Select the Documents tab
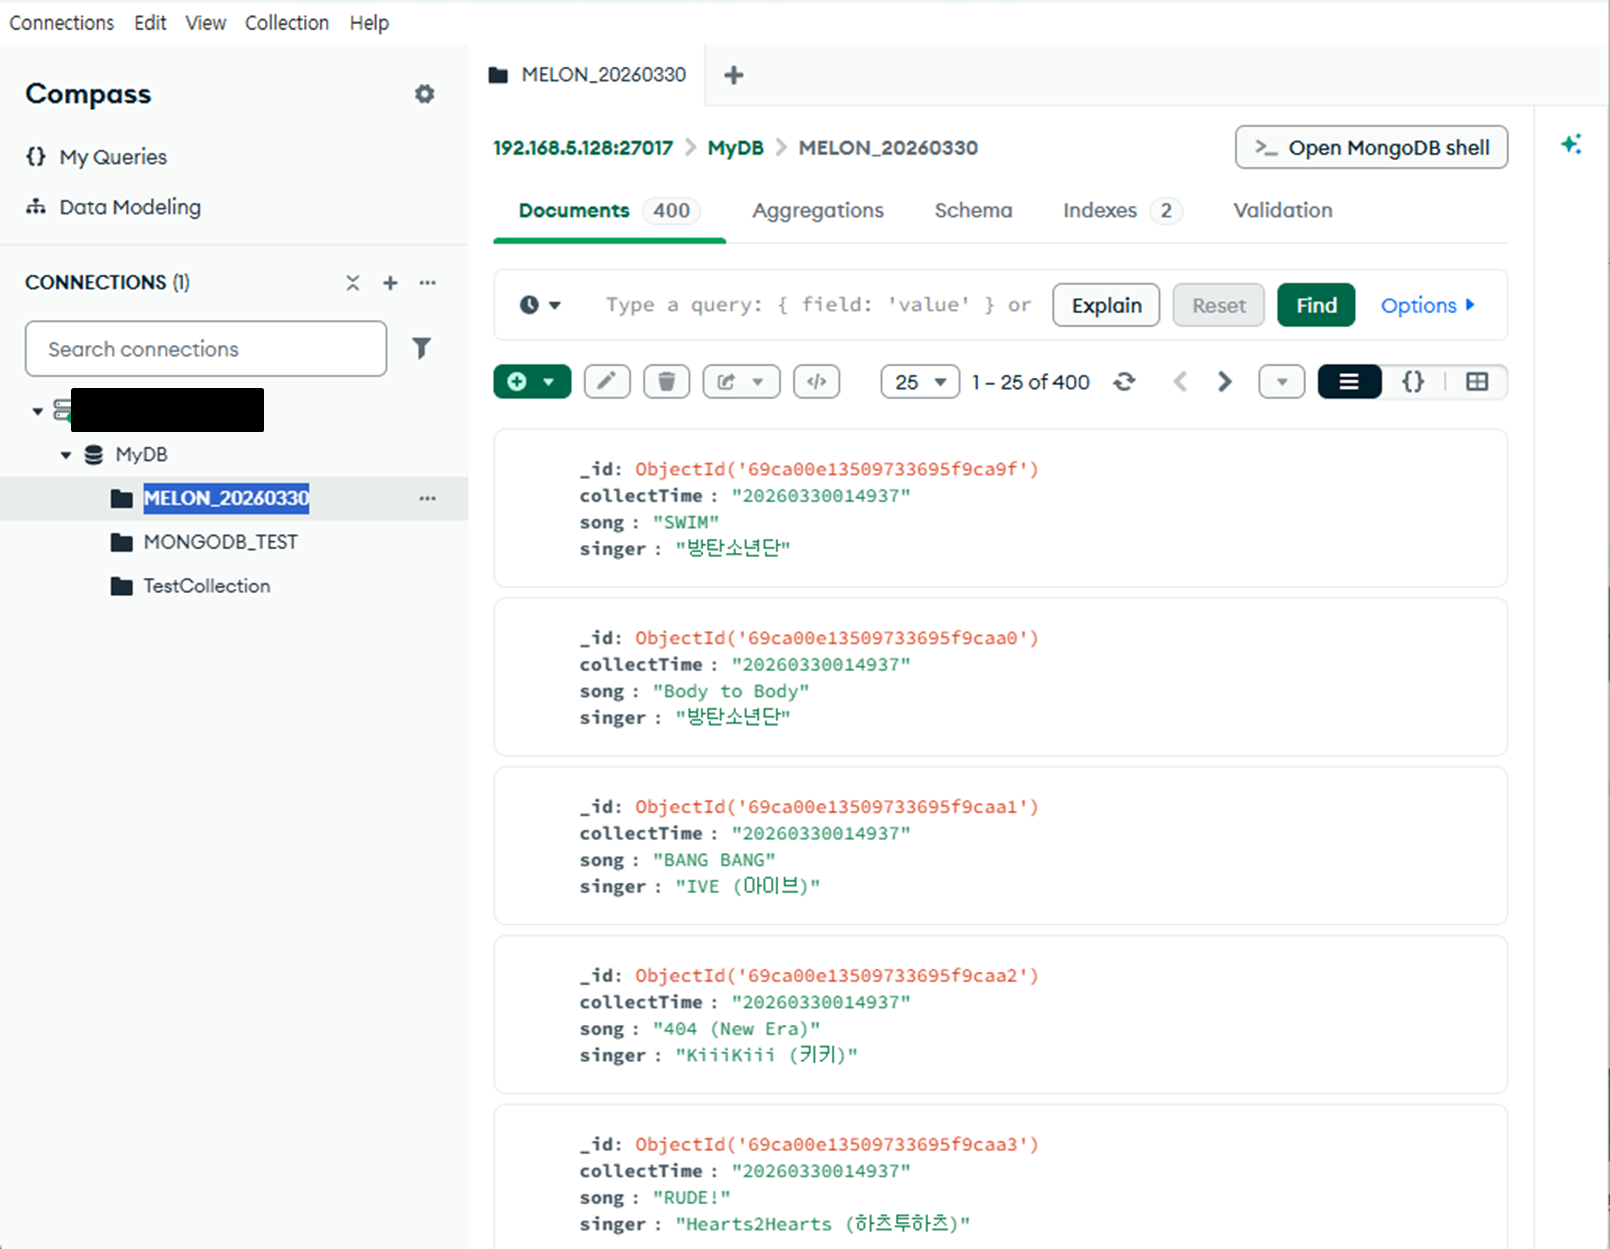 609,210
